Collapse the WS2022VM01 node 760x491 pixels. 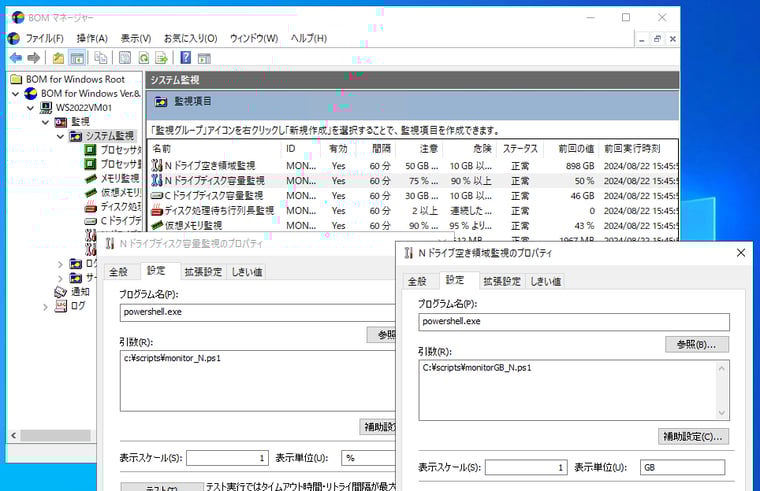pyautogui.click(x=31, y=108)
